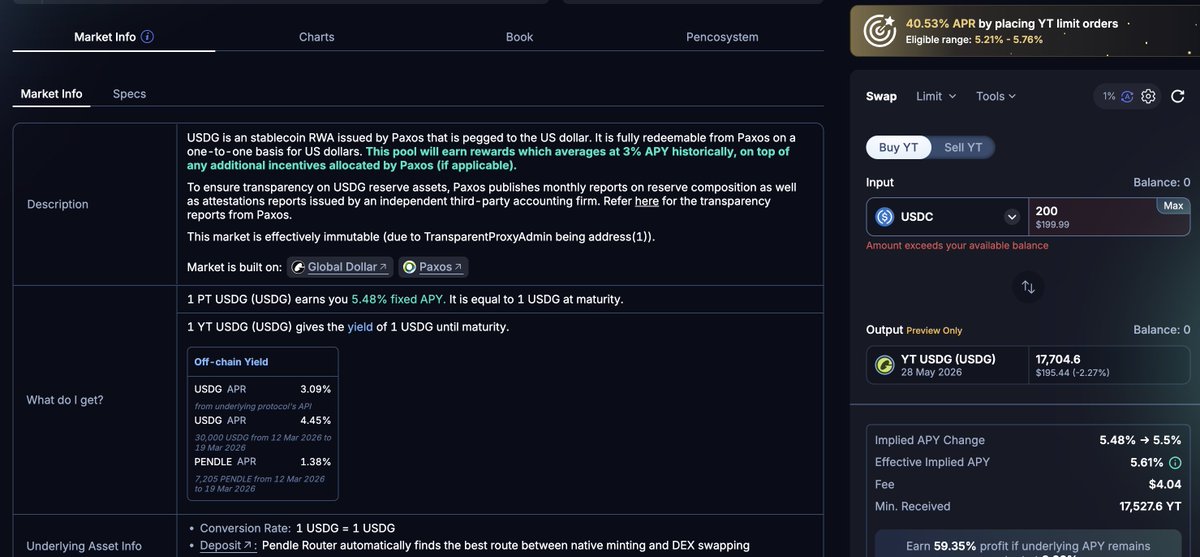This screenshot has width=1200, height=557.
Task: Open the Paxos protocol link
Action: [433, 267]
